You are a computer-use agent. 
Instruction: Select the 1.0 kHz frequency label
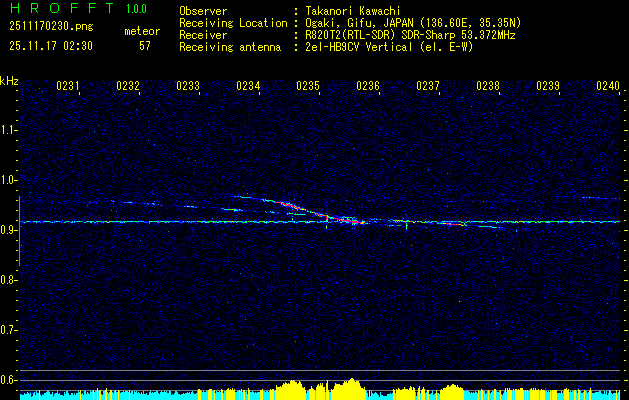(x=9, y=180)
